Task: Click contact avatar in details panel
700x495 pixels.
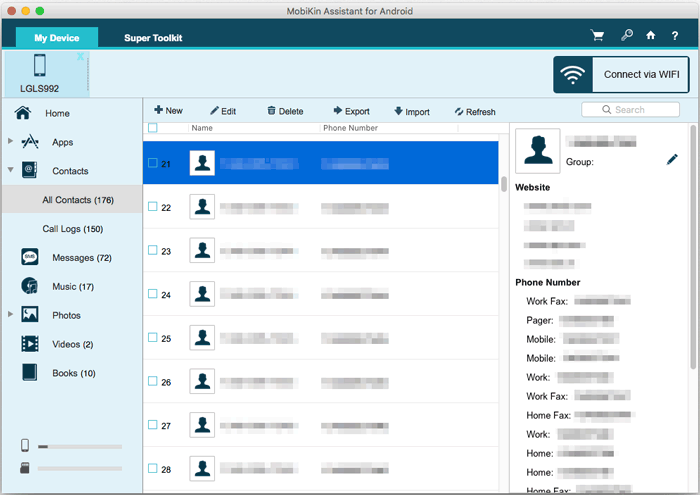Action: (538, 150)
